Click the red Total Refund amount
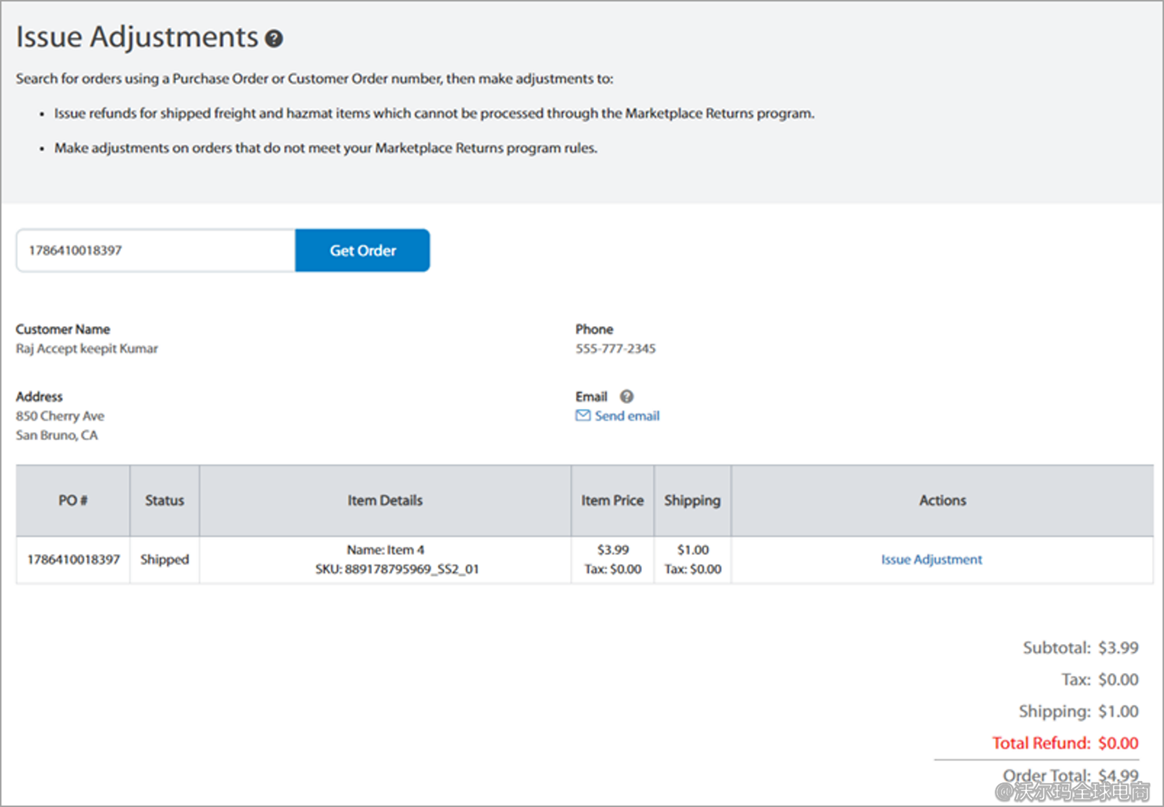 pos(1117,743)
